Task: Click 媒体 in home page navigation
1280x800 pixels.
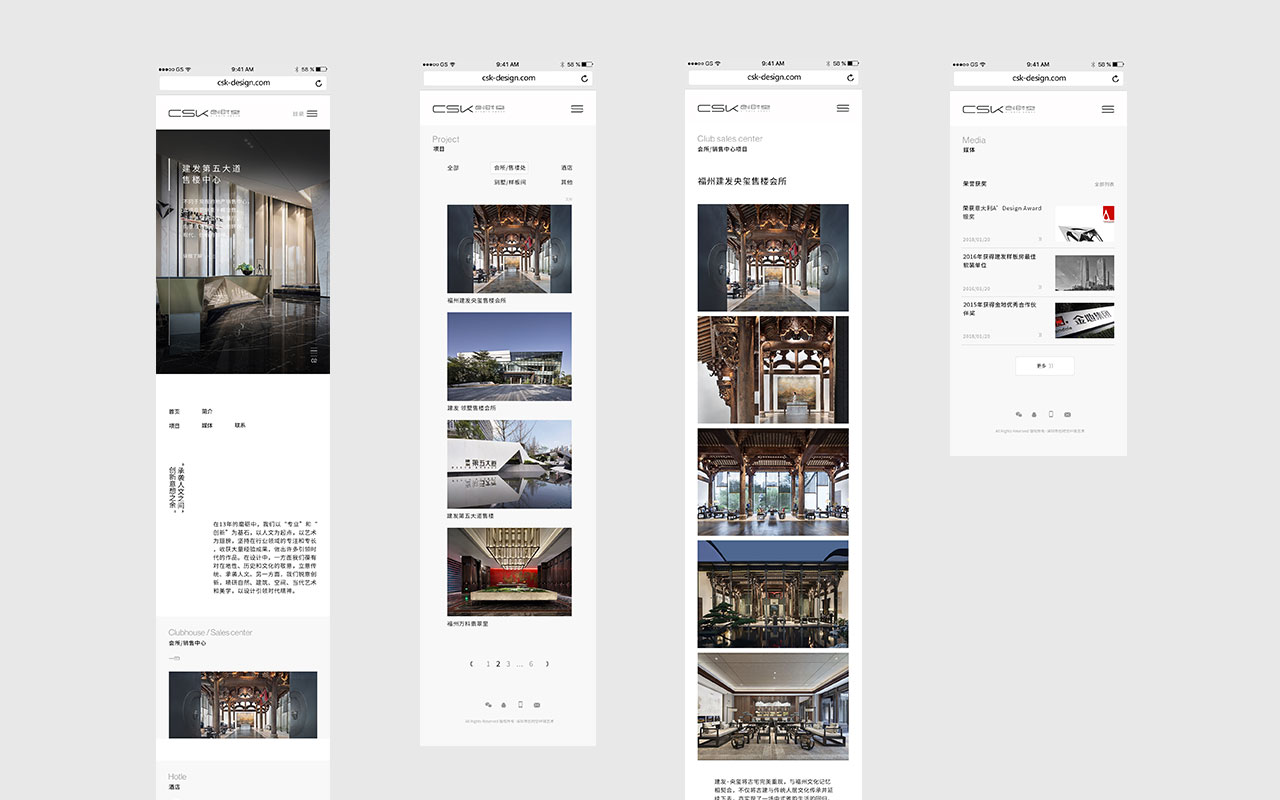Action: click(207, 425)
